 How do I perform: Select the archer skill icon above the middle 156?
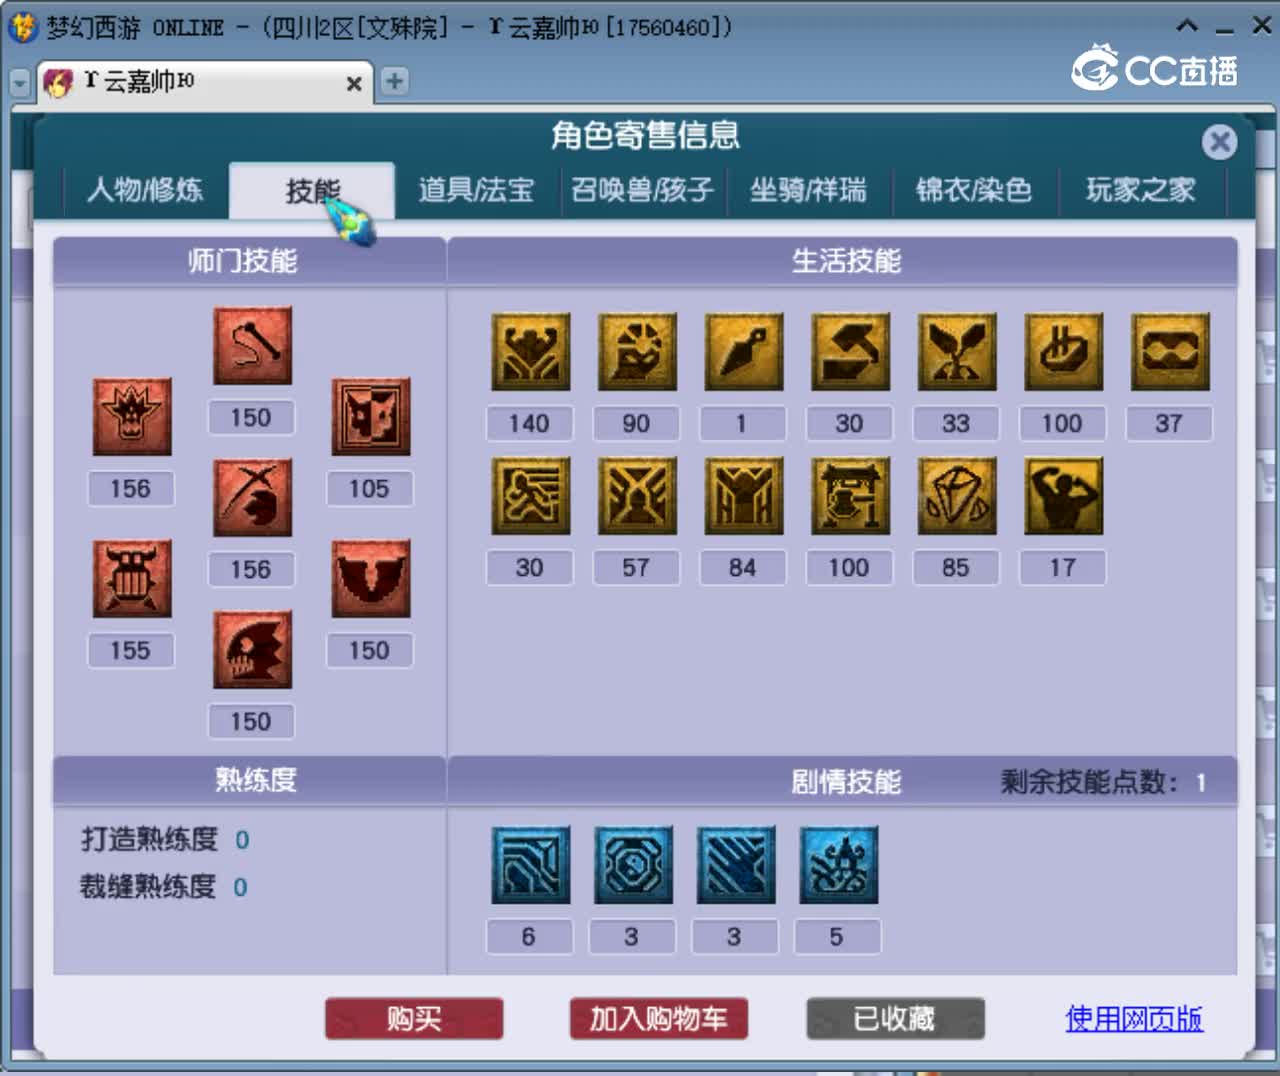(x=252, y=498)
